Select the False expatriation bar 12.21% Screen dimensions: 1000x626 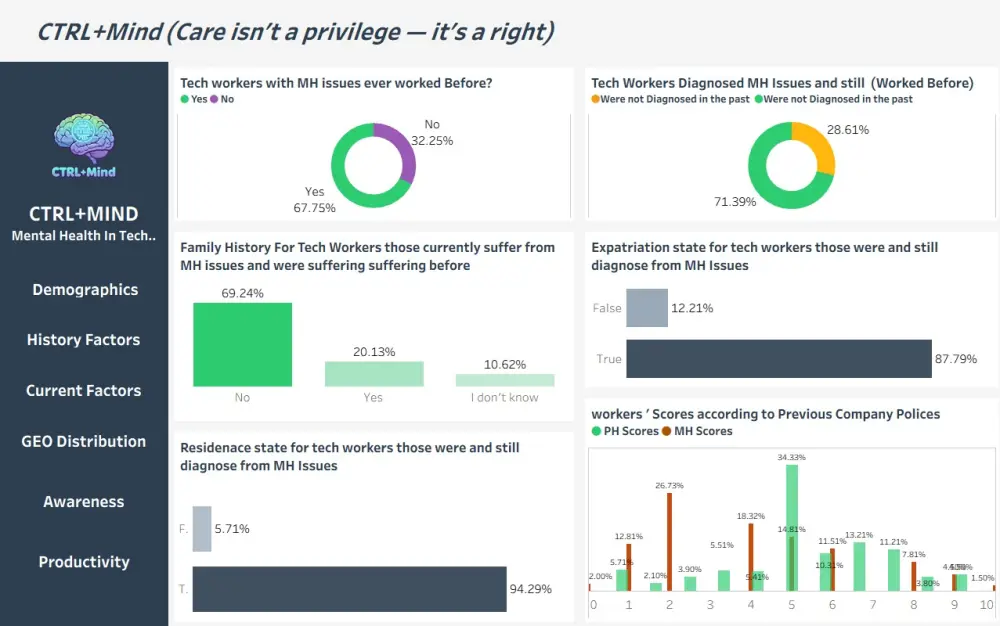647,308
